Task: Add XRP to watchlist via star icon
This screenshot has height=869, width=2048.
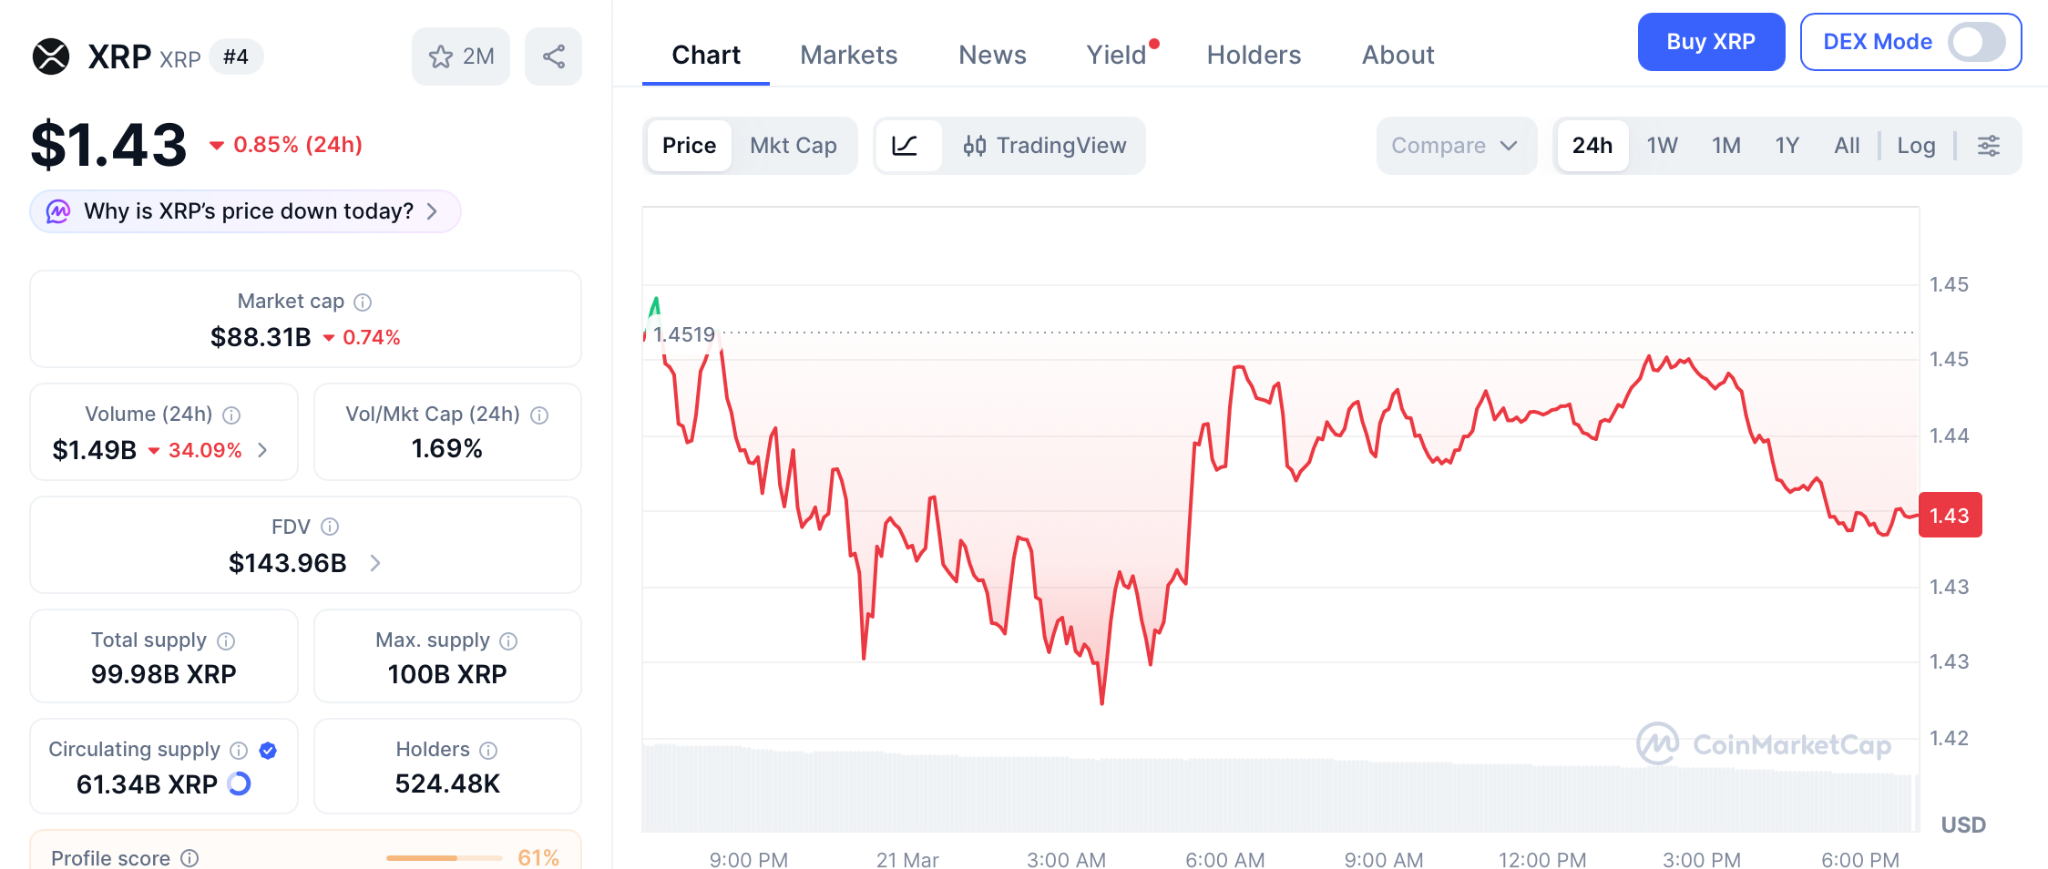Action: [441, 57]
